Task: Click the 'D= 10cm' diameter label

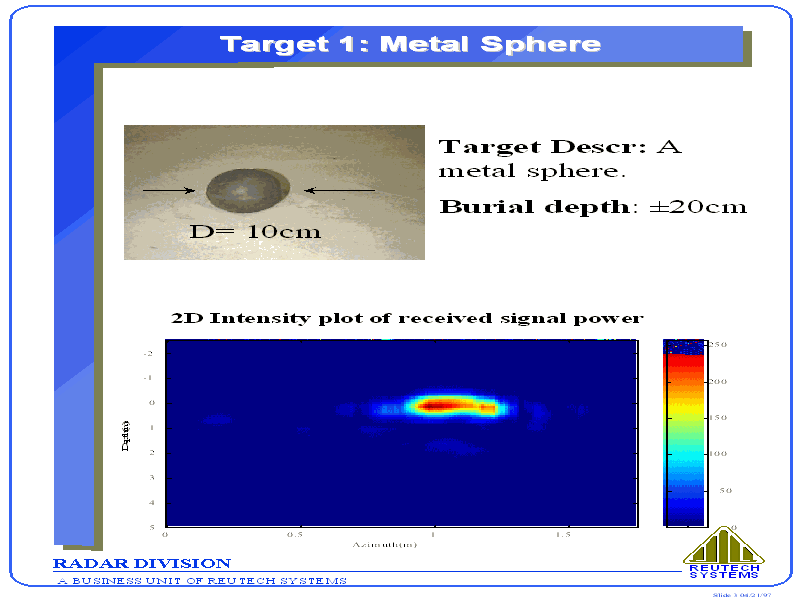Action: (x=256, y=232)
